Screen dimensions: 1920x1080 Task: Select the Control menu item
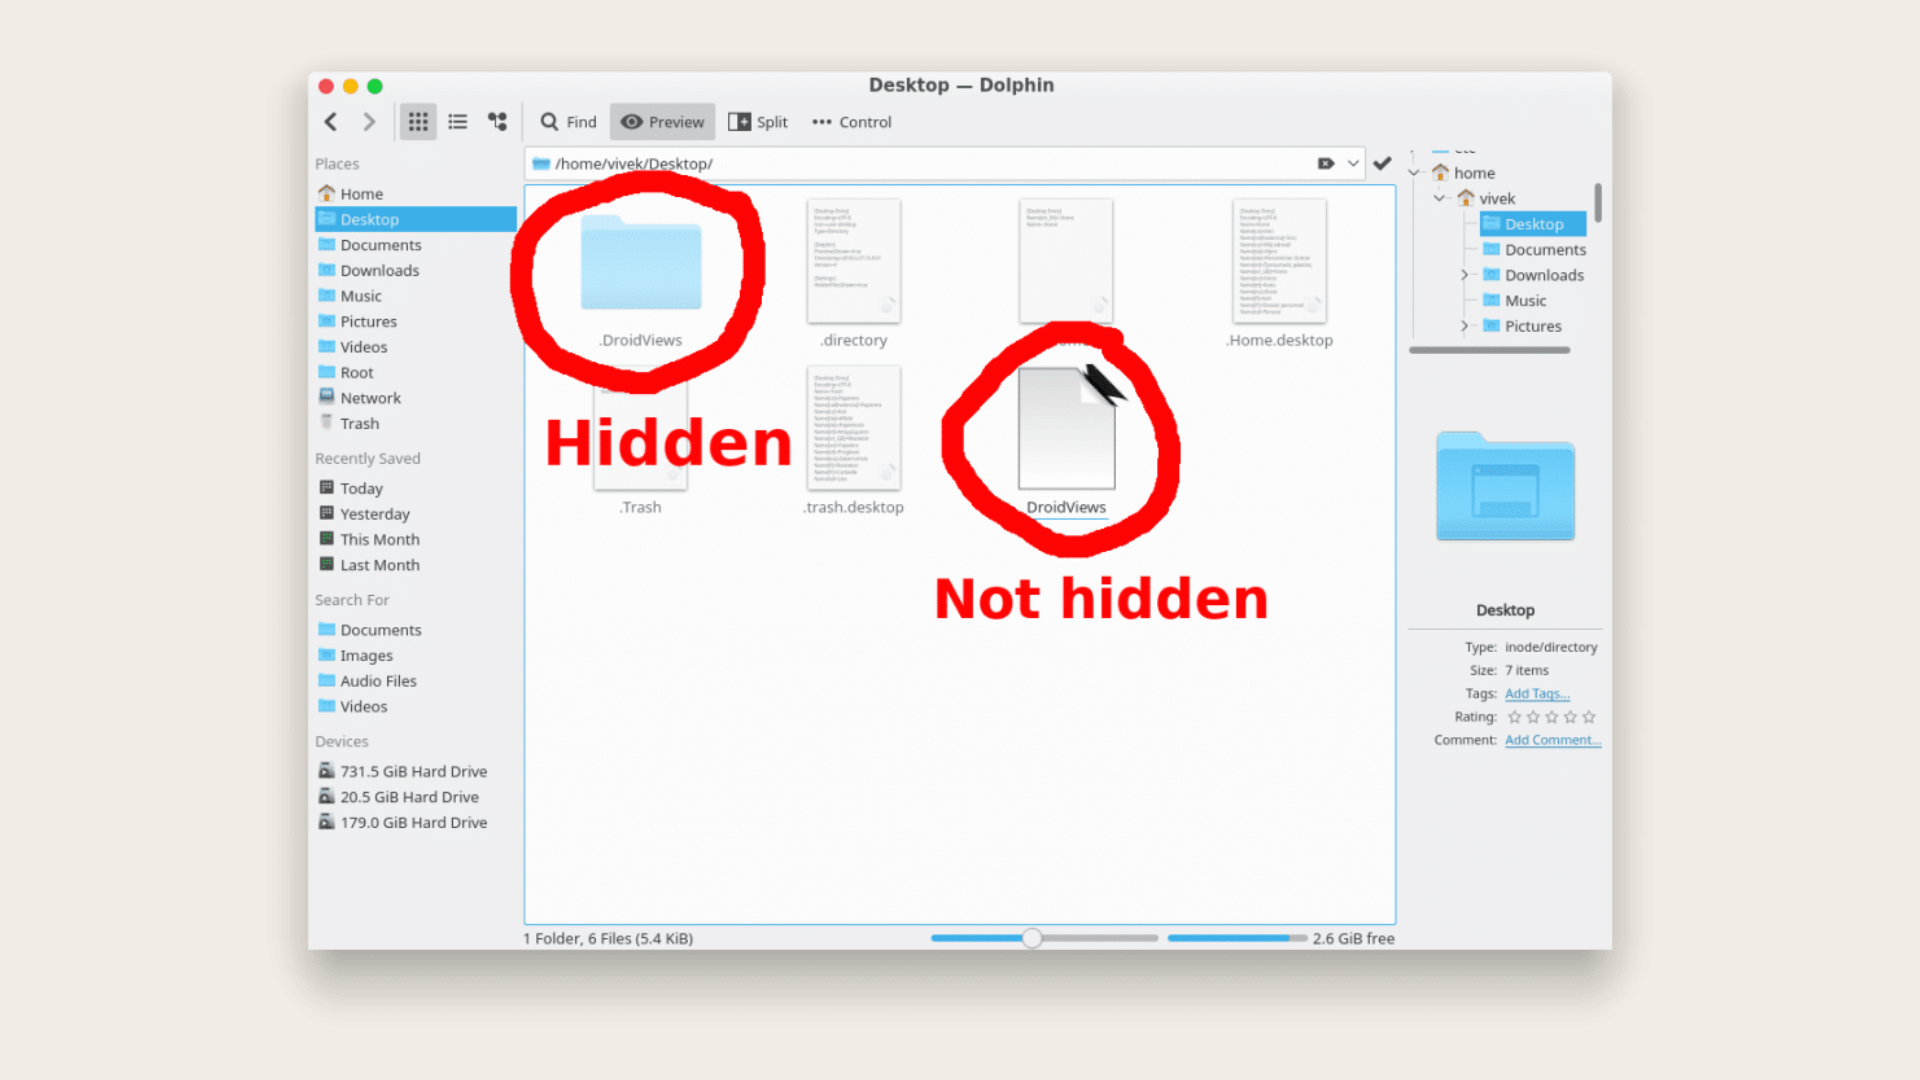(856, 121)
